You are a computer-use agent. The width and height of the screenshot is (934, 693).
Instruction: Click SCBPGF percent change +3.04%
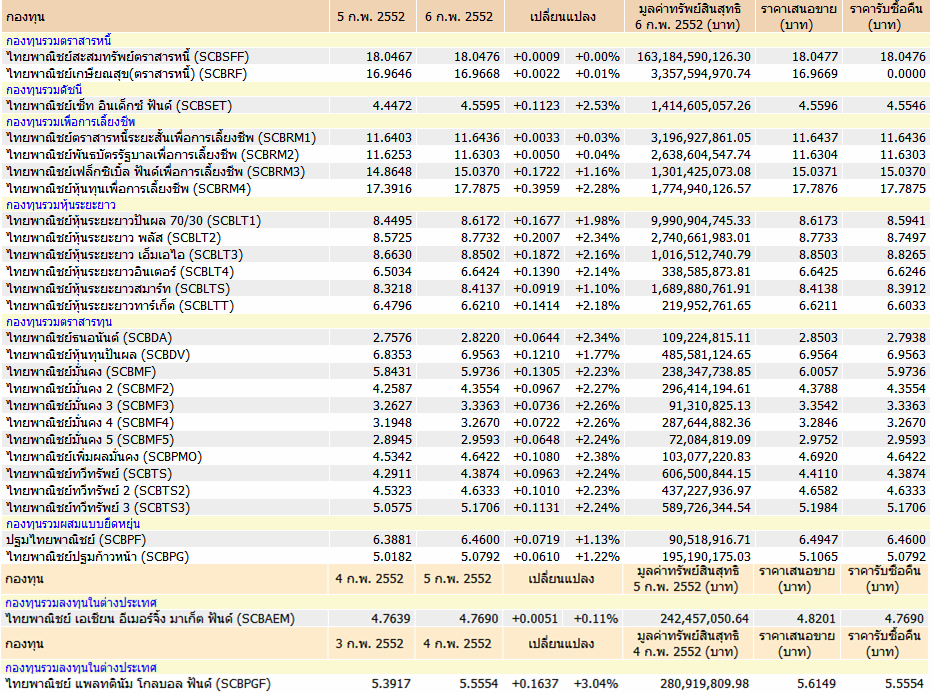tap(596, 683)
